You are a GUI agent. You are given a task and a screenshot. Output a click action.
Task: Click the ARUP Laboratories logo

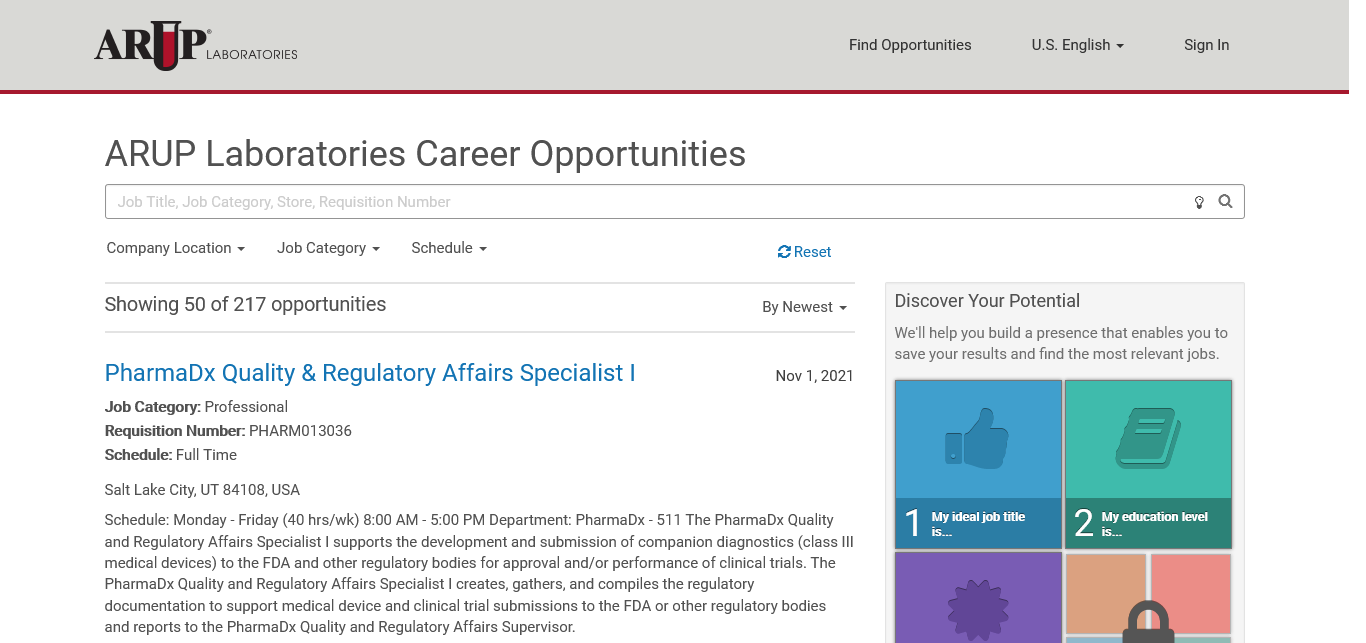196,46
